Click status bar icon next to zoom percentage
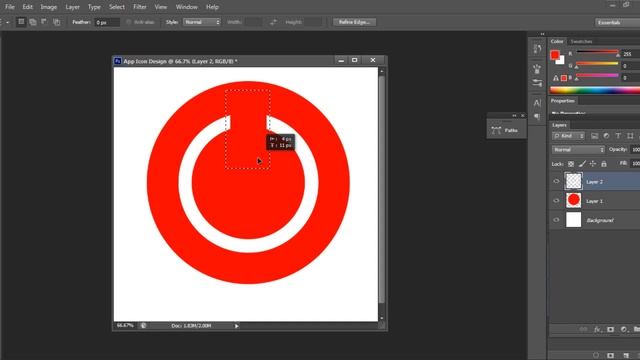This screenshot has height=360, width=640. tap(143, 326)
